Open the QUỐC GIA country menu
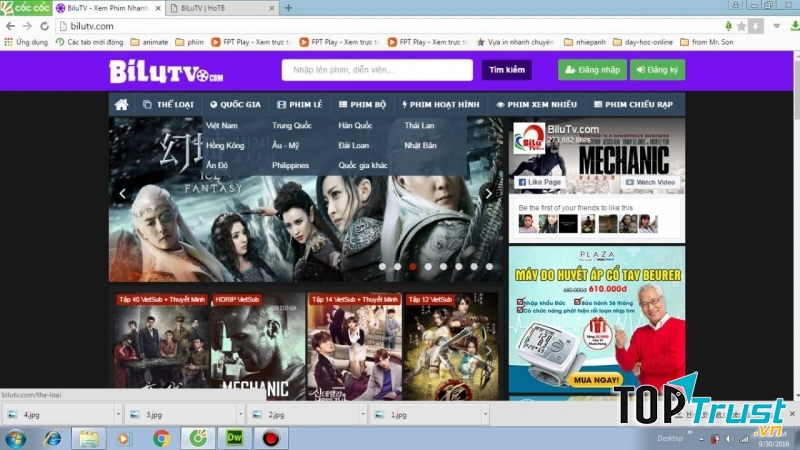The height and width of the screenshot is (450, 800). [236, 105]
